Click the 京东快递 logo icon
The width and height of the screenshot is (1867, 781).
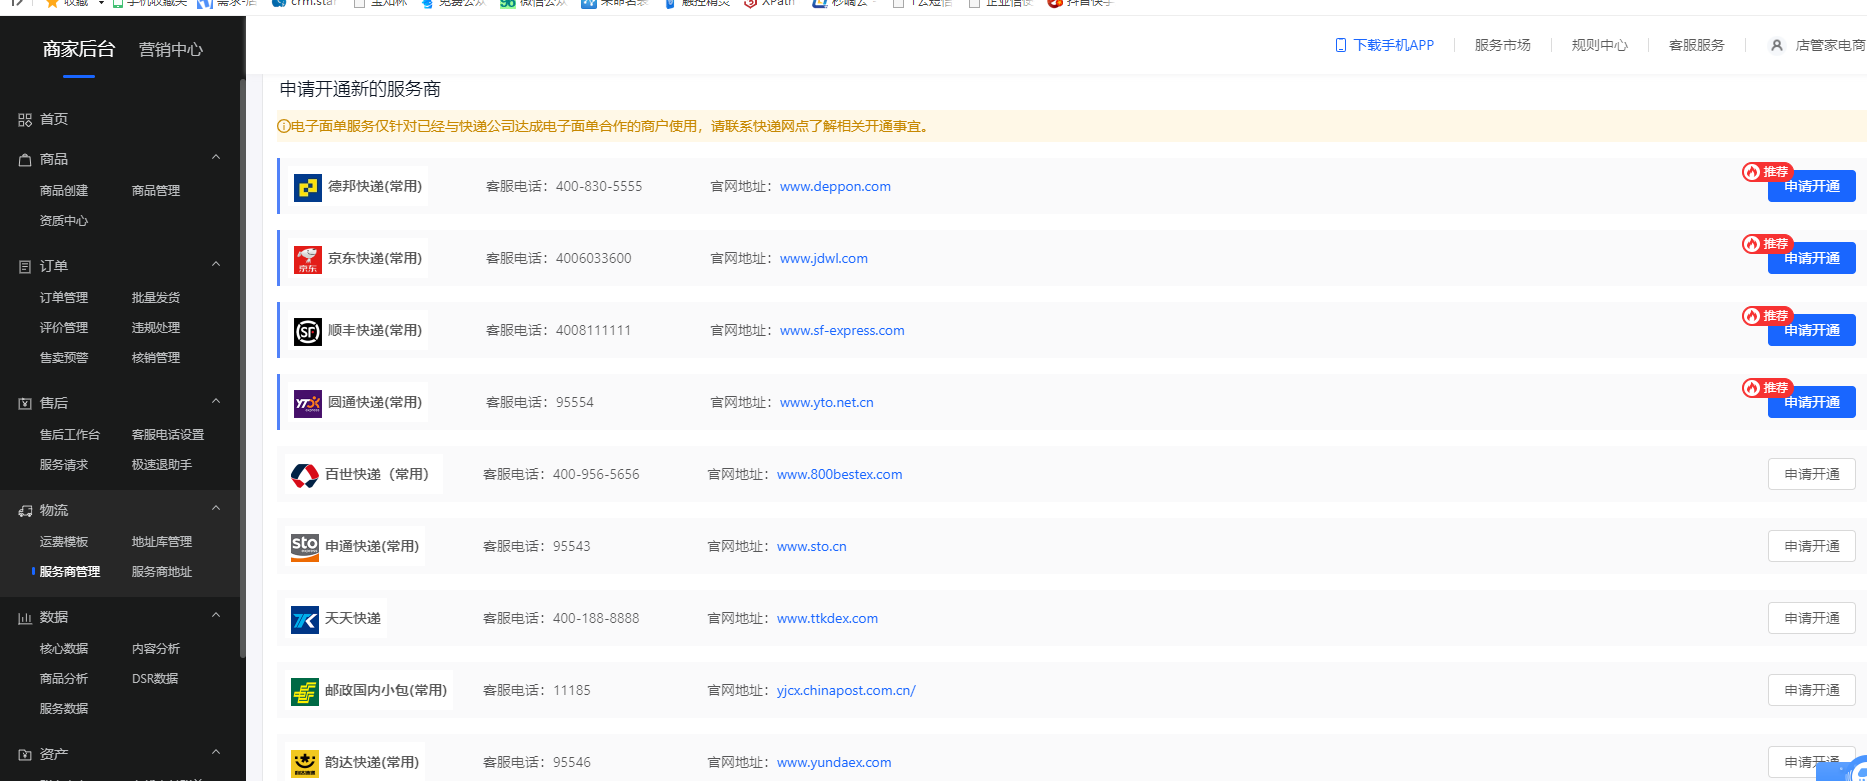[x=308, y=259]
